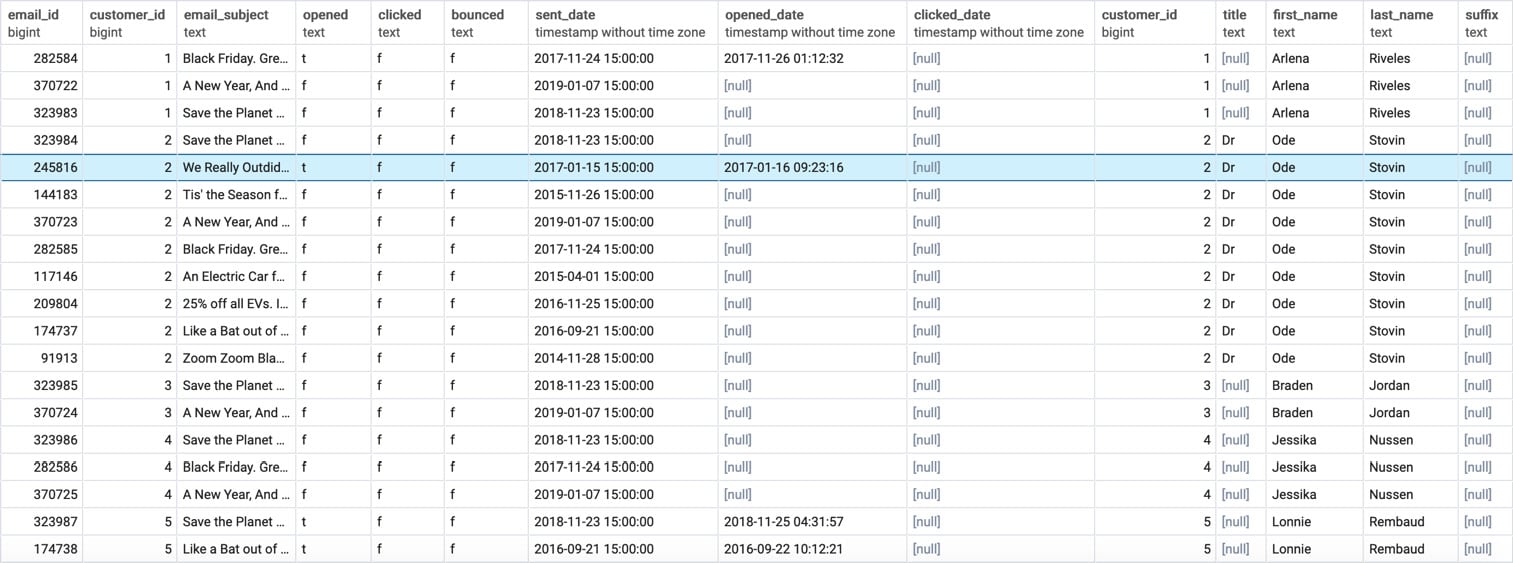The height and width of the screenshot is (563, 1513).
Task: Click the suffix column header
Action: click(1485, 23)
